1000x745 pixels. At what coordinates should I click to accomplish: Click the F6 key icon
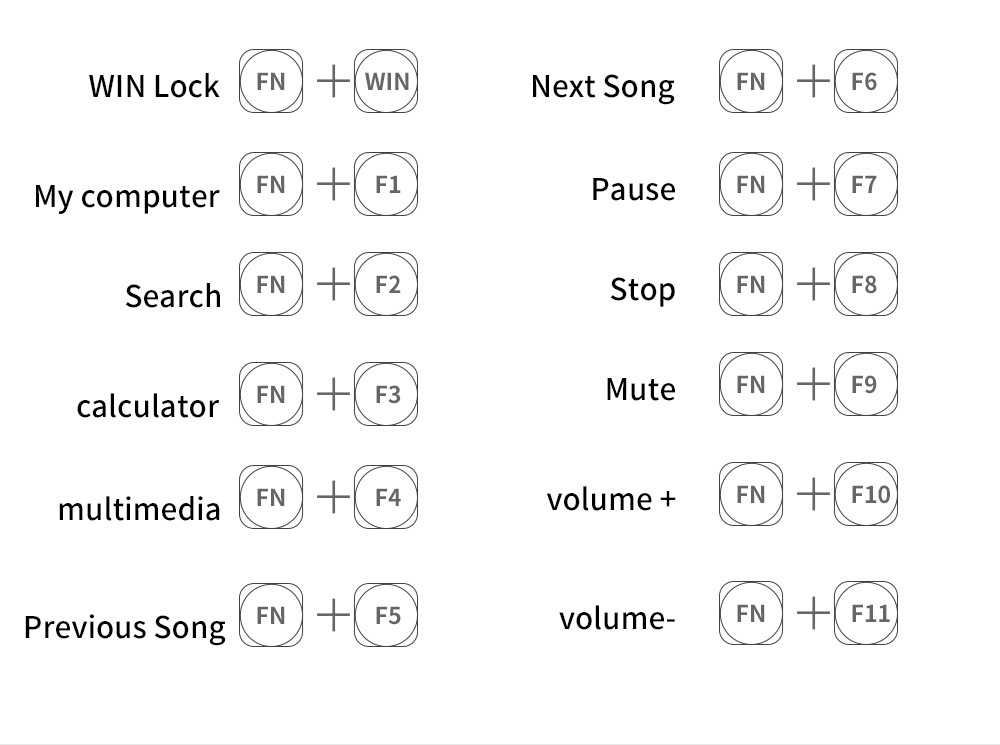coord(865,82)
